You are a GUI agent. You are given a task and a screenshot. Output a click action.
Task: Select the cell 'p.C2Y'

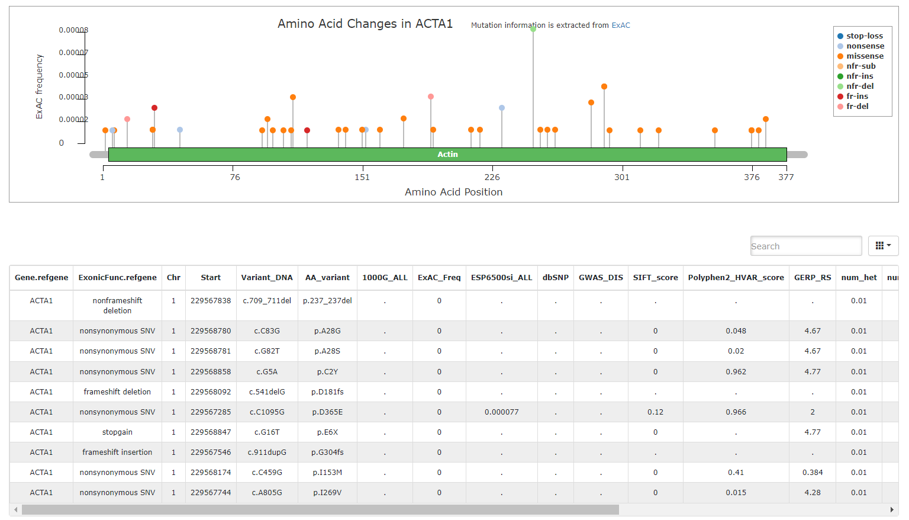(x=327, y=372)
